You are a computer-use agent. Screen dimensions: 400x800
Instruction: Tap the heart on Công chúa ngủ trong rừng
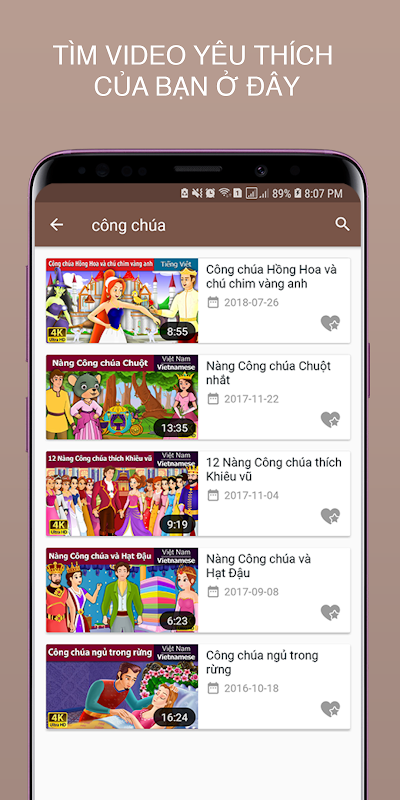[x=330, y=709]
